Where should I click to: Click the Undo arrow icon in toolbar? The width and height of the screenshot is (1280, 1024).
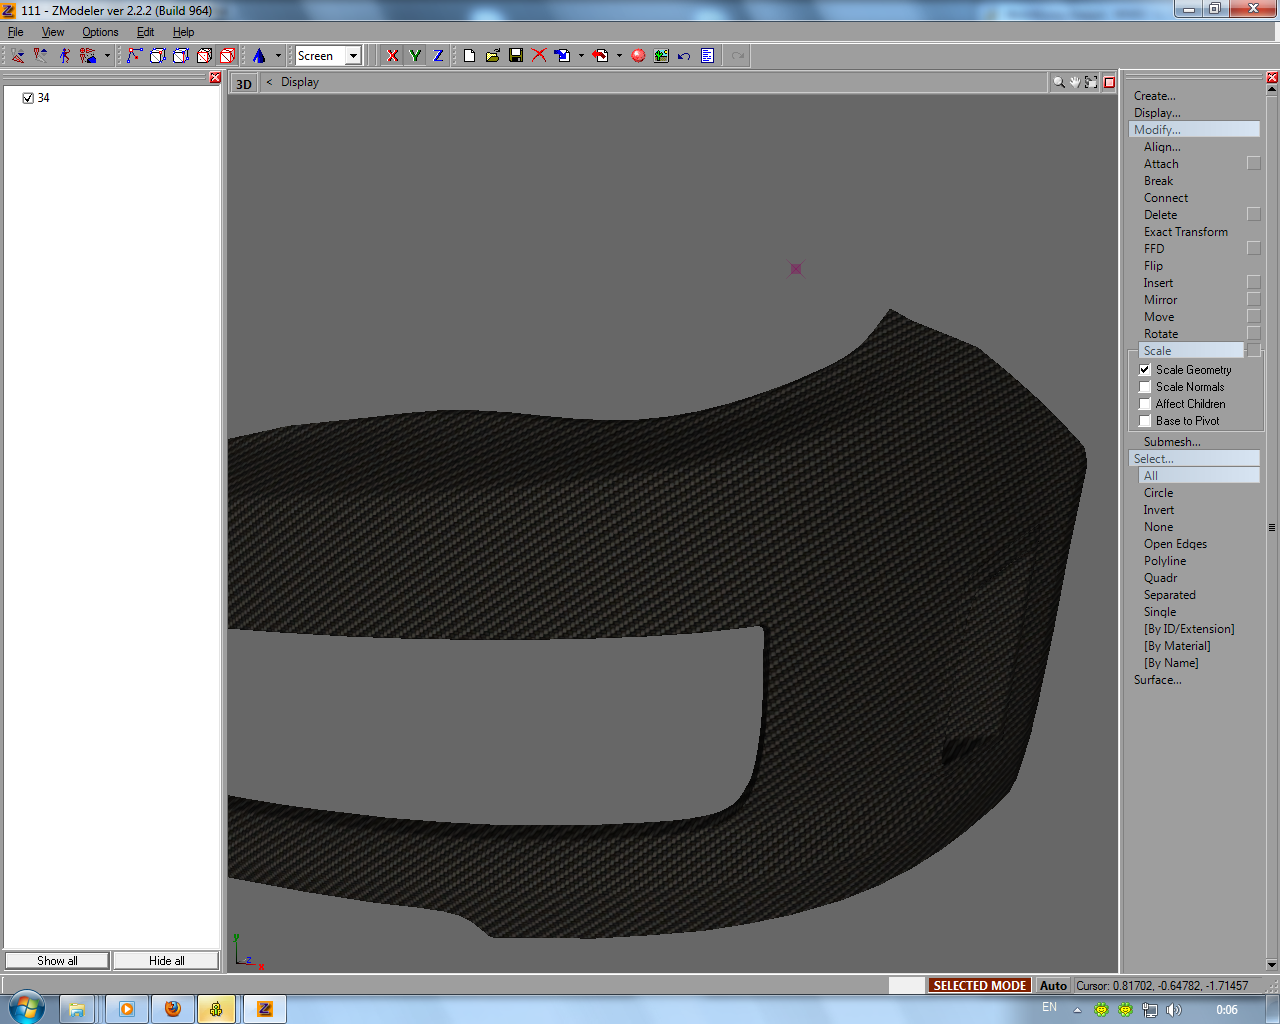coord(684,56)
